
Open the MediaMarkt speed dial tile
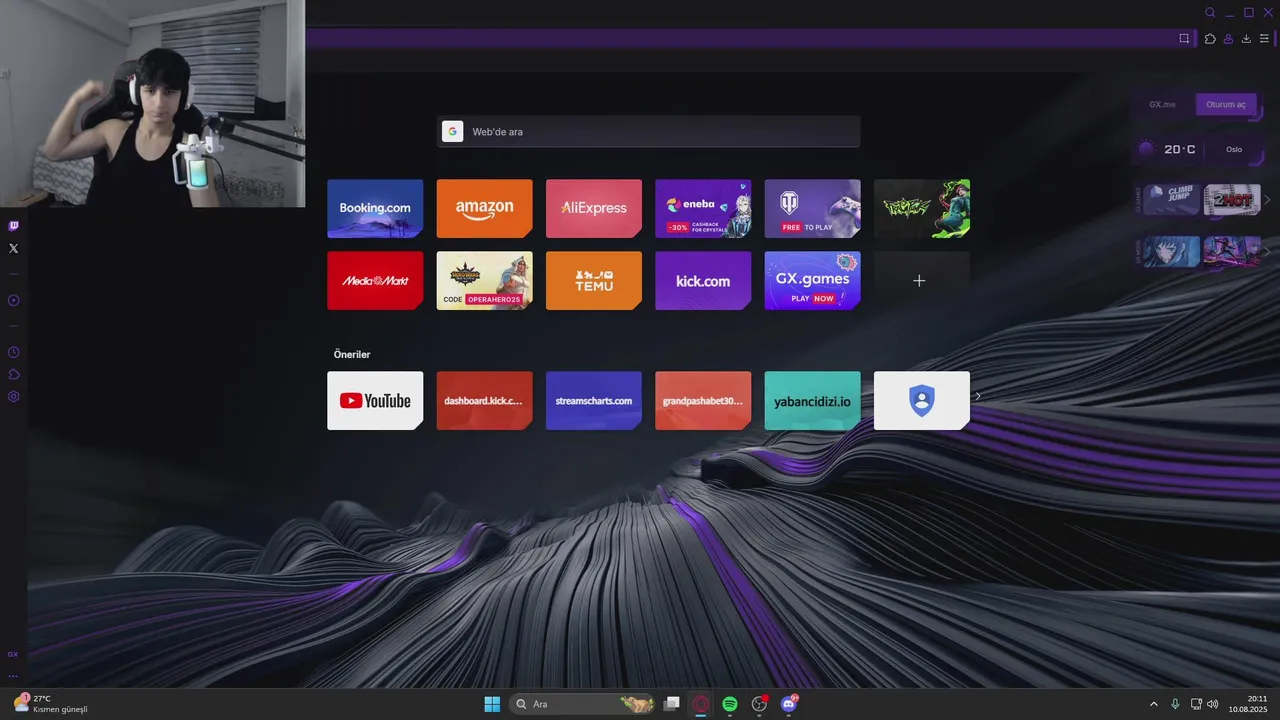tap(375, 280)
